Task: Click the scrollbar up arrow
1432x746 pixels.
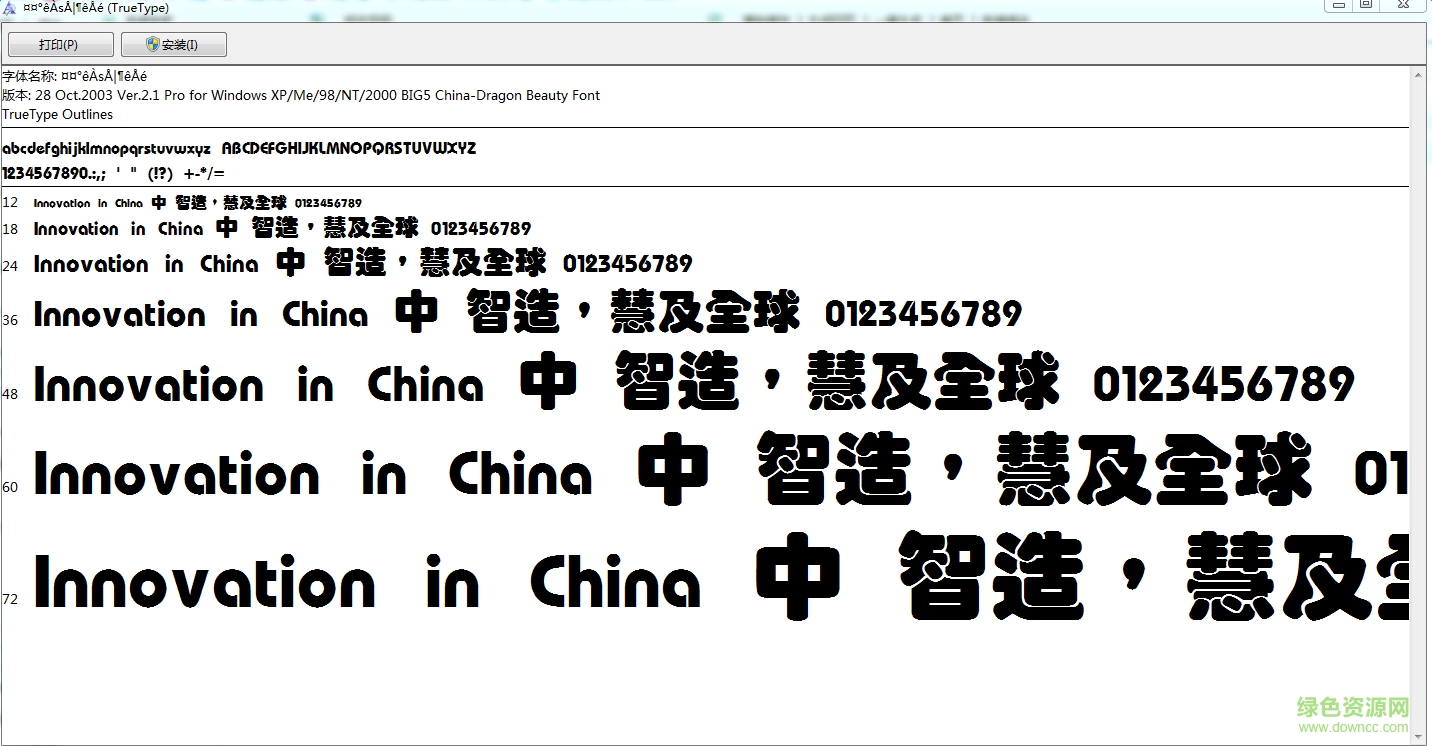Action: (x=1418, y=74)
